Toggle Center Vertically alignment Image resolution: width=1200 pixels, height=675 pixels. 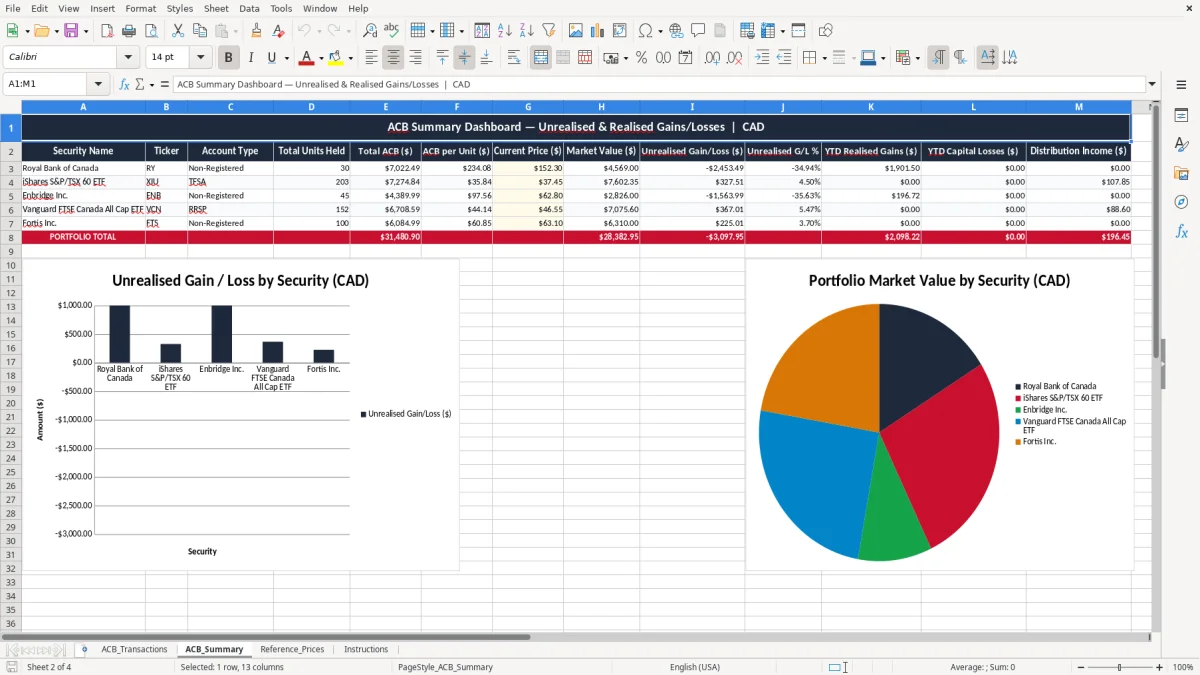coord(464,58)
